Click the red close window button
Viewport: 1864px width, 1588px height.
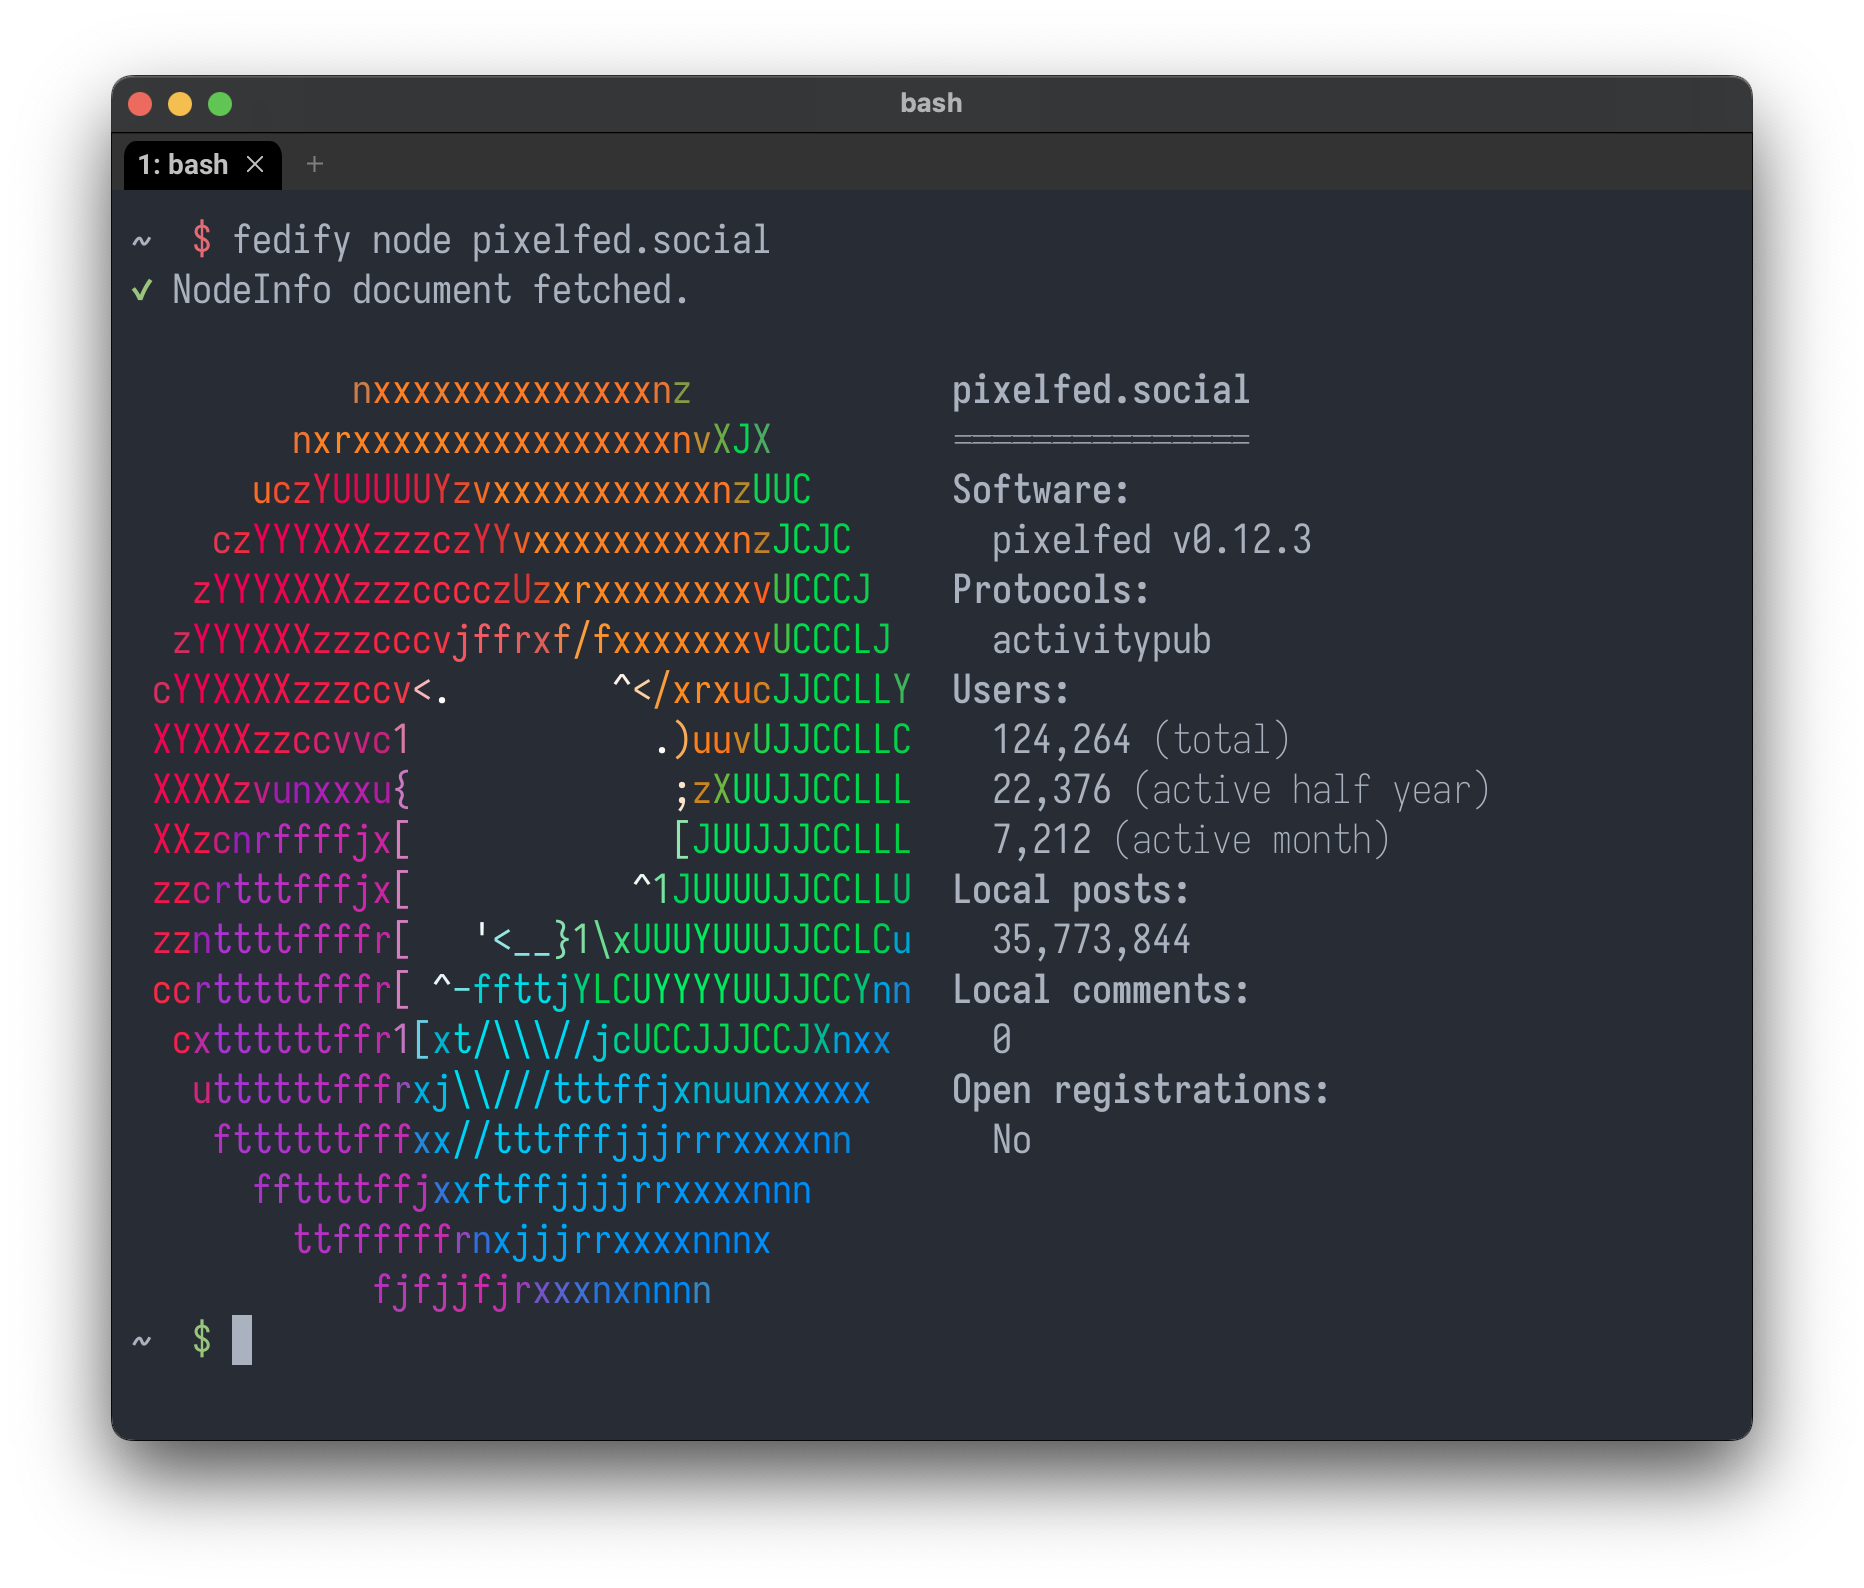click(140, 104)
